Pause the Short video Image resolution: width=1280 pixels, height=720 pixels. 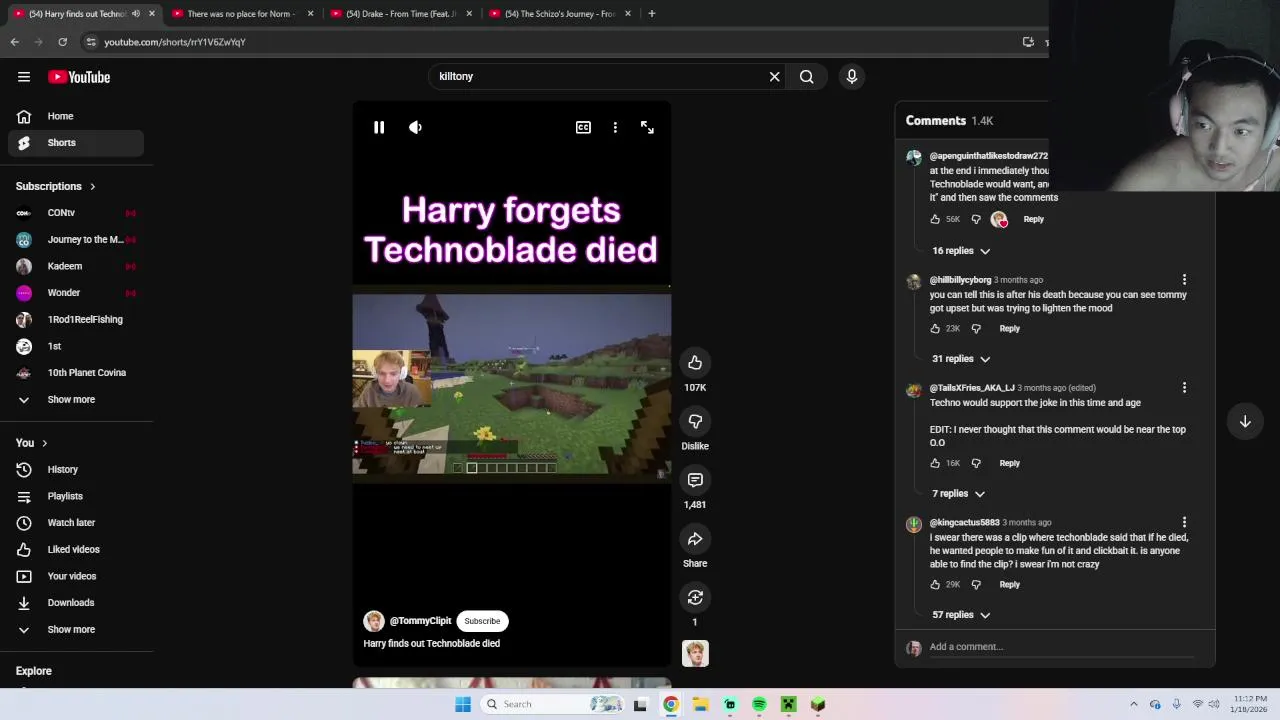[x=379, y=127]
